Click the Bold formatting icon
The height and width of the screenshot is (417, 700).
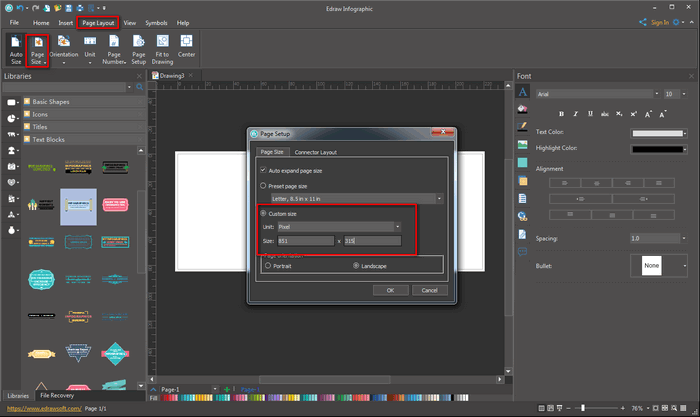(x=562, y=114)
